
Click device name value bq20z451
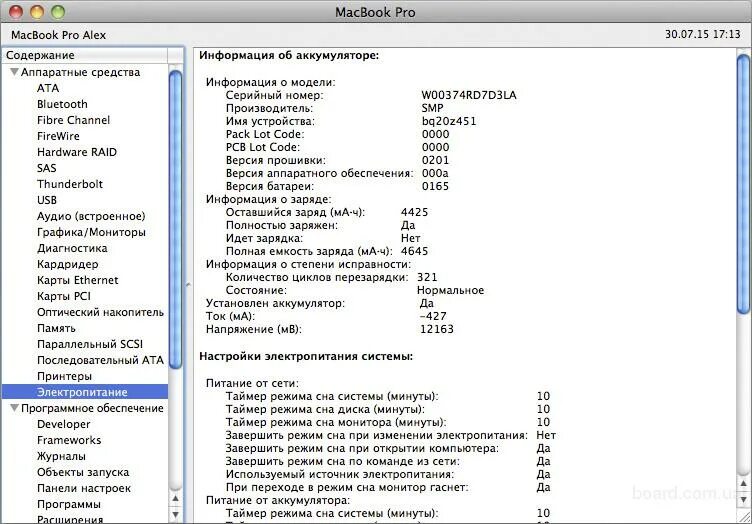(x=449, y=121)
